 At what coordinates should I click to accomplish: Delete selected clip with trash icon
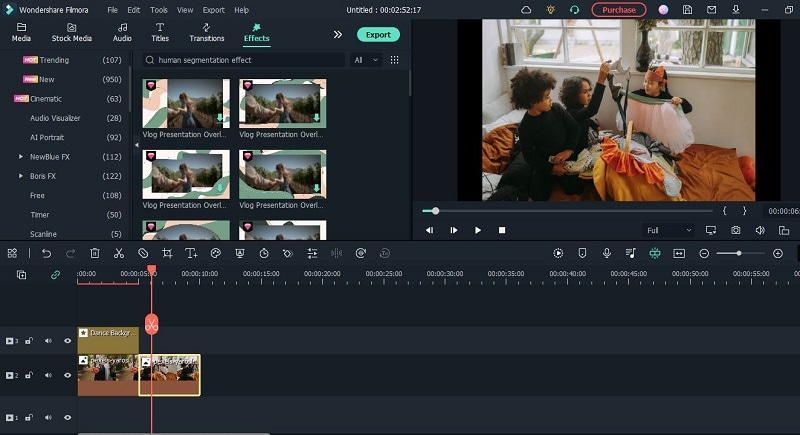[94, 253]
